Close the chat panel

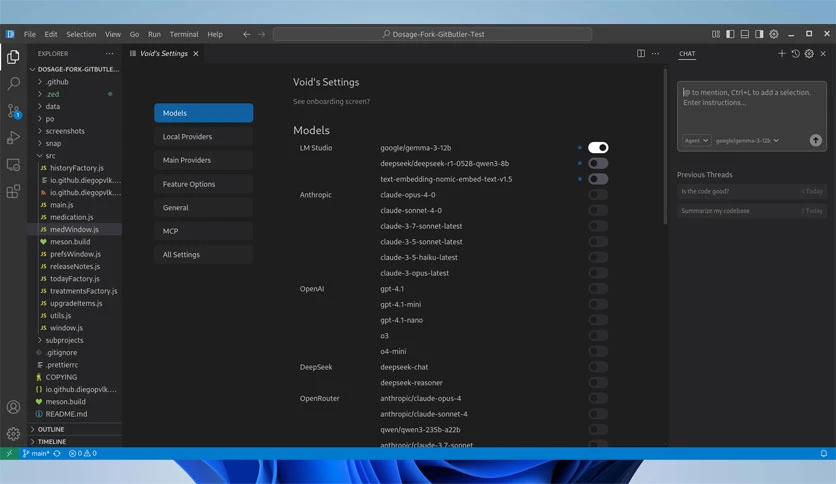823,53
